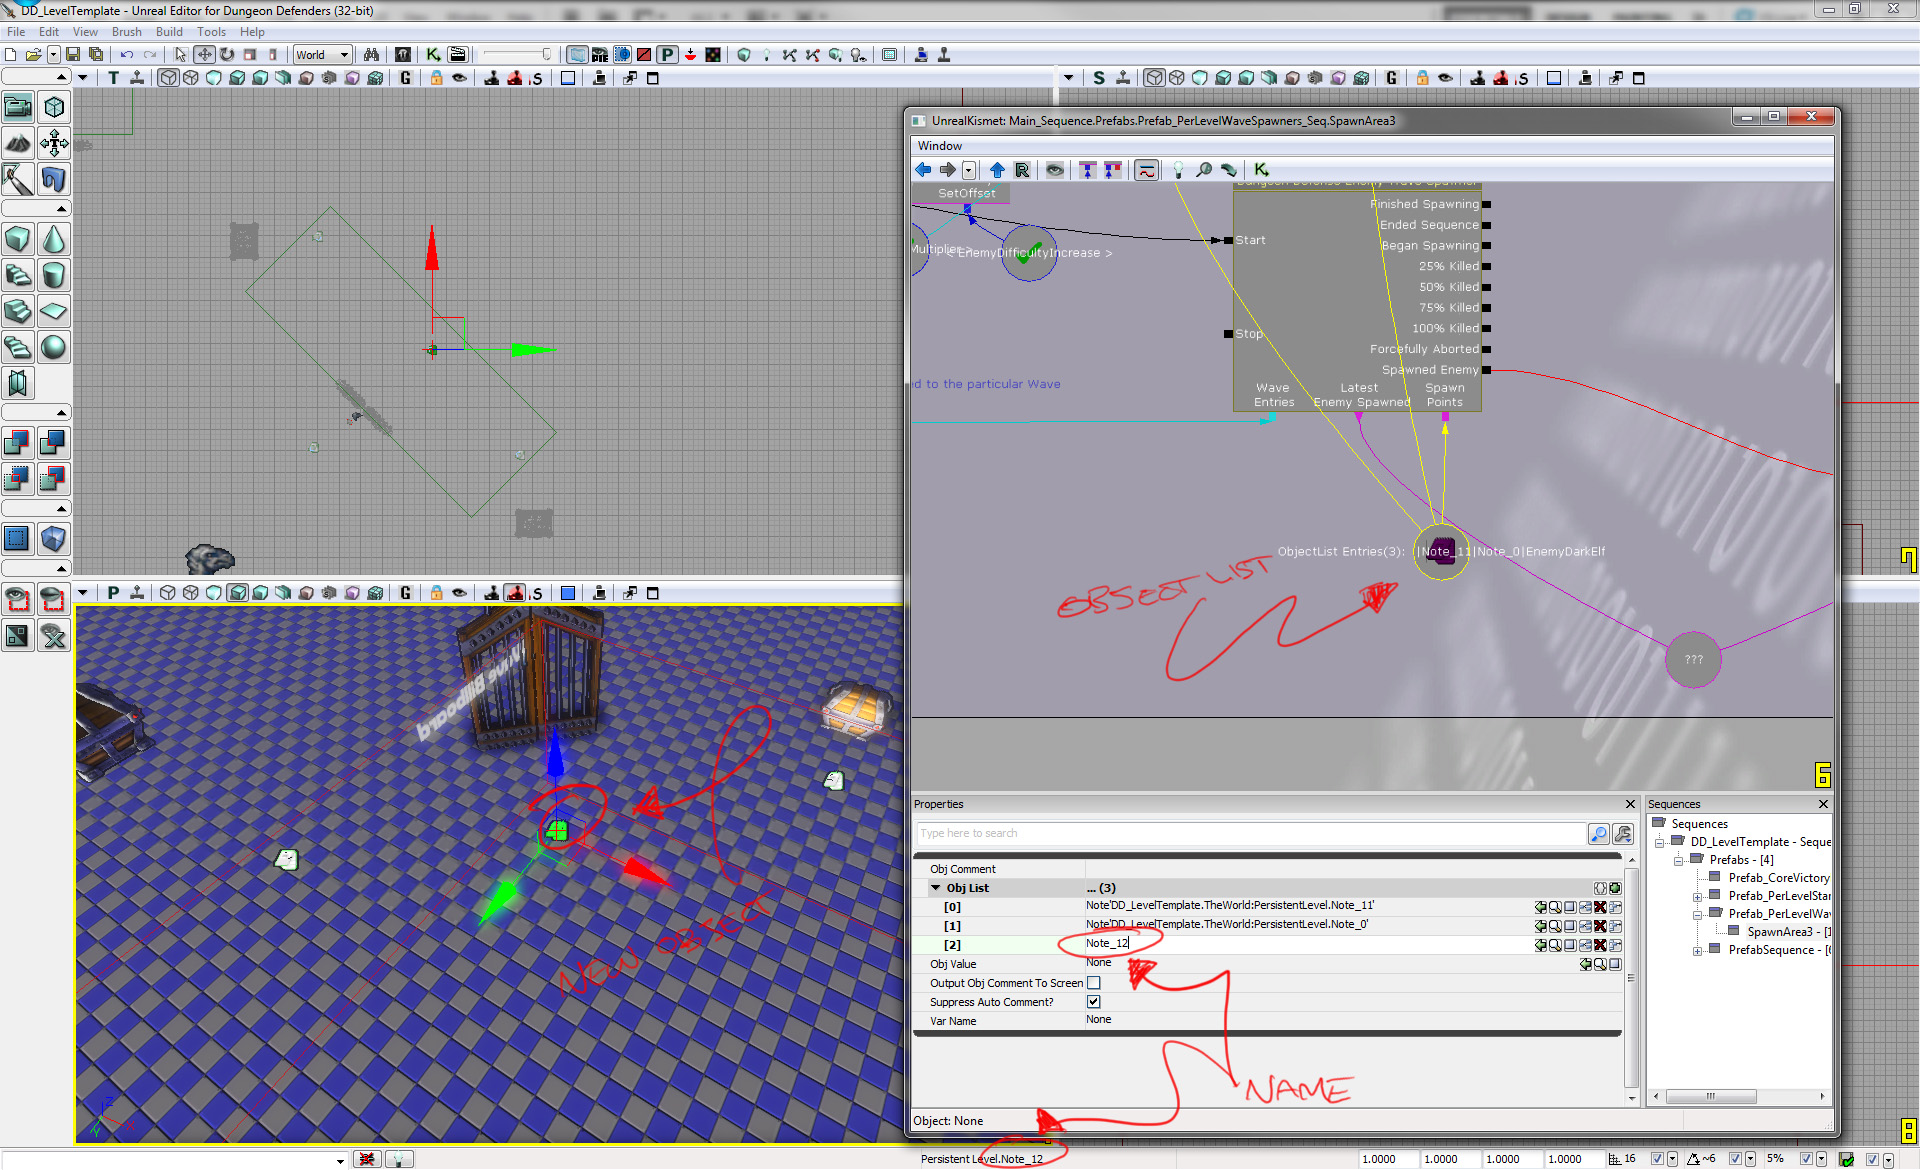Toggle Kismet hide unused connectors eye
Screen dimensions: 1920x1170
pos(1055,170)
